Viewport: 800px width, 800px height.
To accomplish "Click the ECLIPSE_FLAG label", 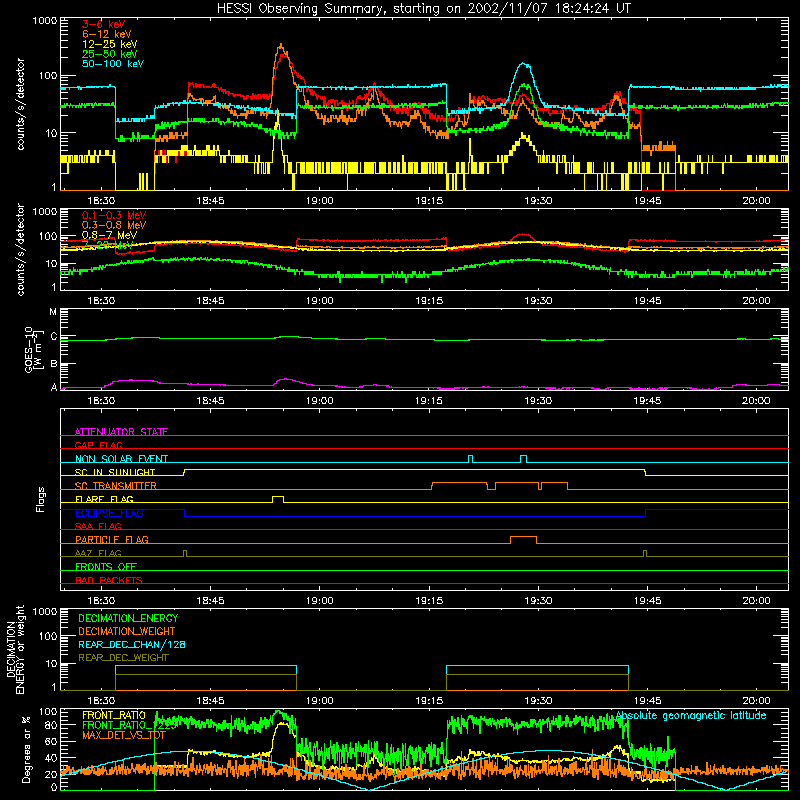I will [x=109, y=513].
